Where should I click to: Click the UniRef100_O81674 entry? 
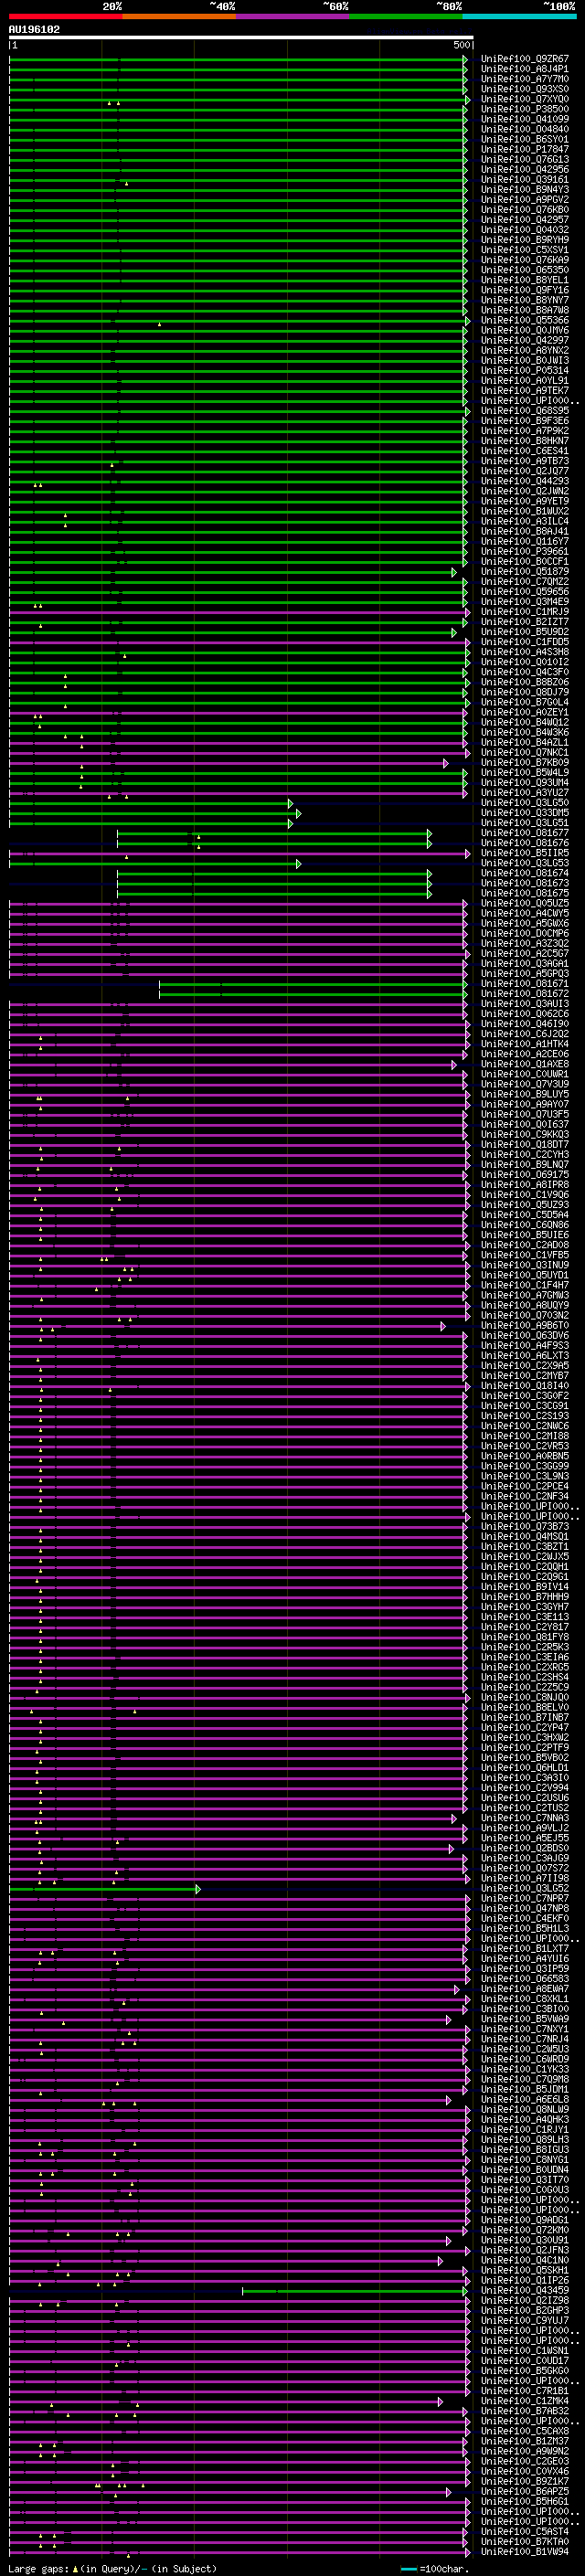tap(525, 873)
